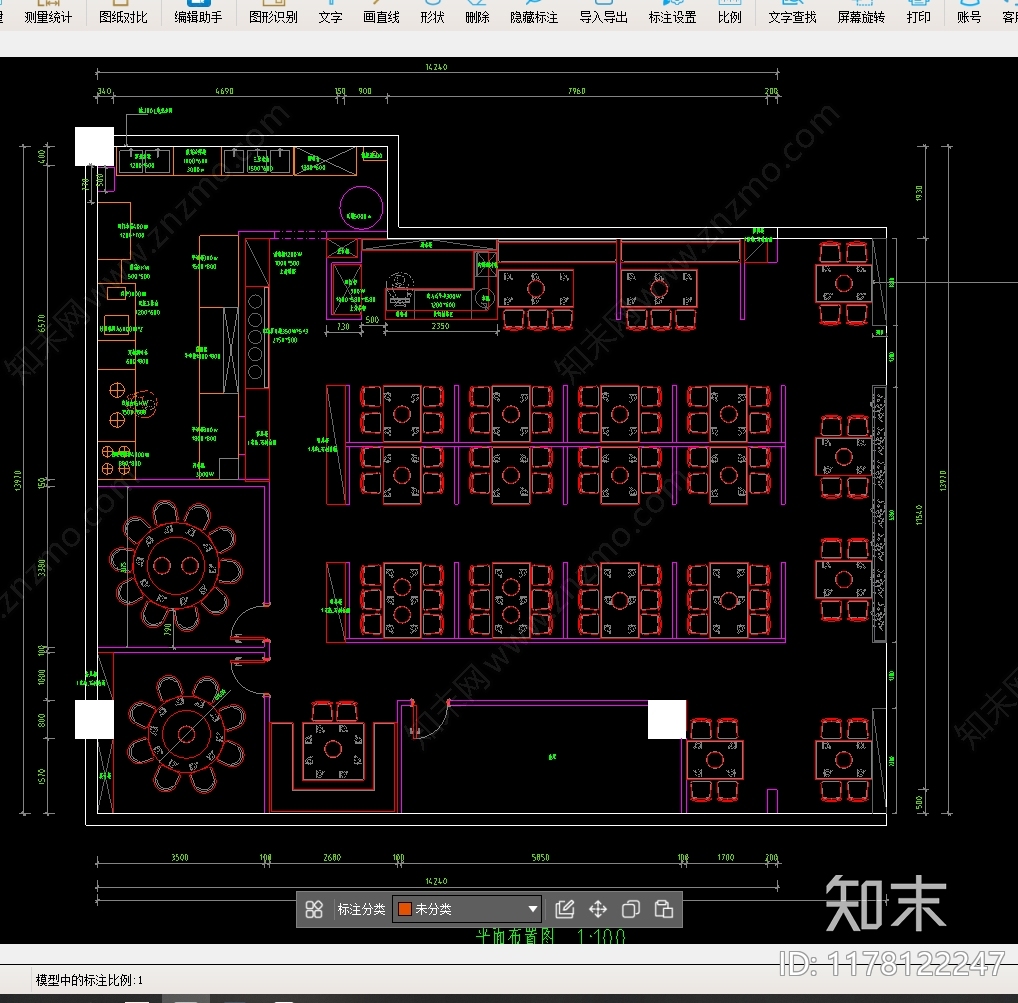This screenshot has height=1003, width=1018.
Task: Select the 5850 dimension text at bottom
Action: click(541, 858)
